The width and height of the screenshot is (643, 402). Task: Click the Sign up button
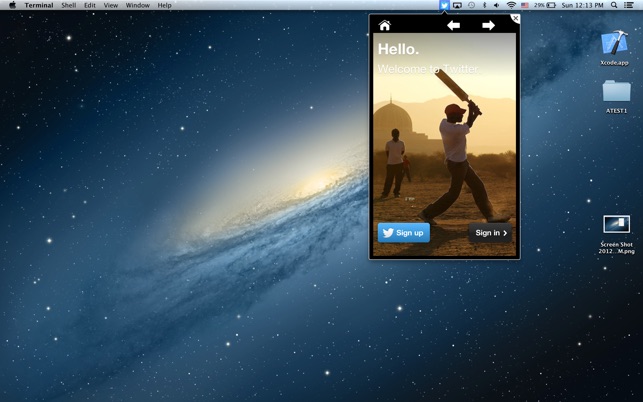[x=404, y=233]
